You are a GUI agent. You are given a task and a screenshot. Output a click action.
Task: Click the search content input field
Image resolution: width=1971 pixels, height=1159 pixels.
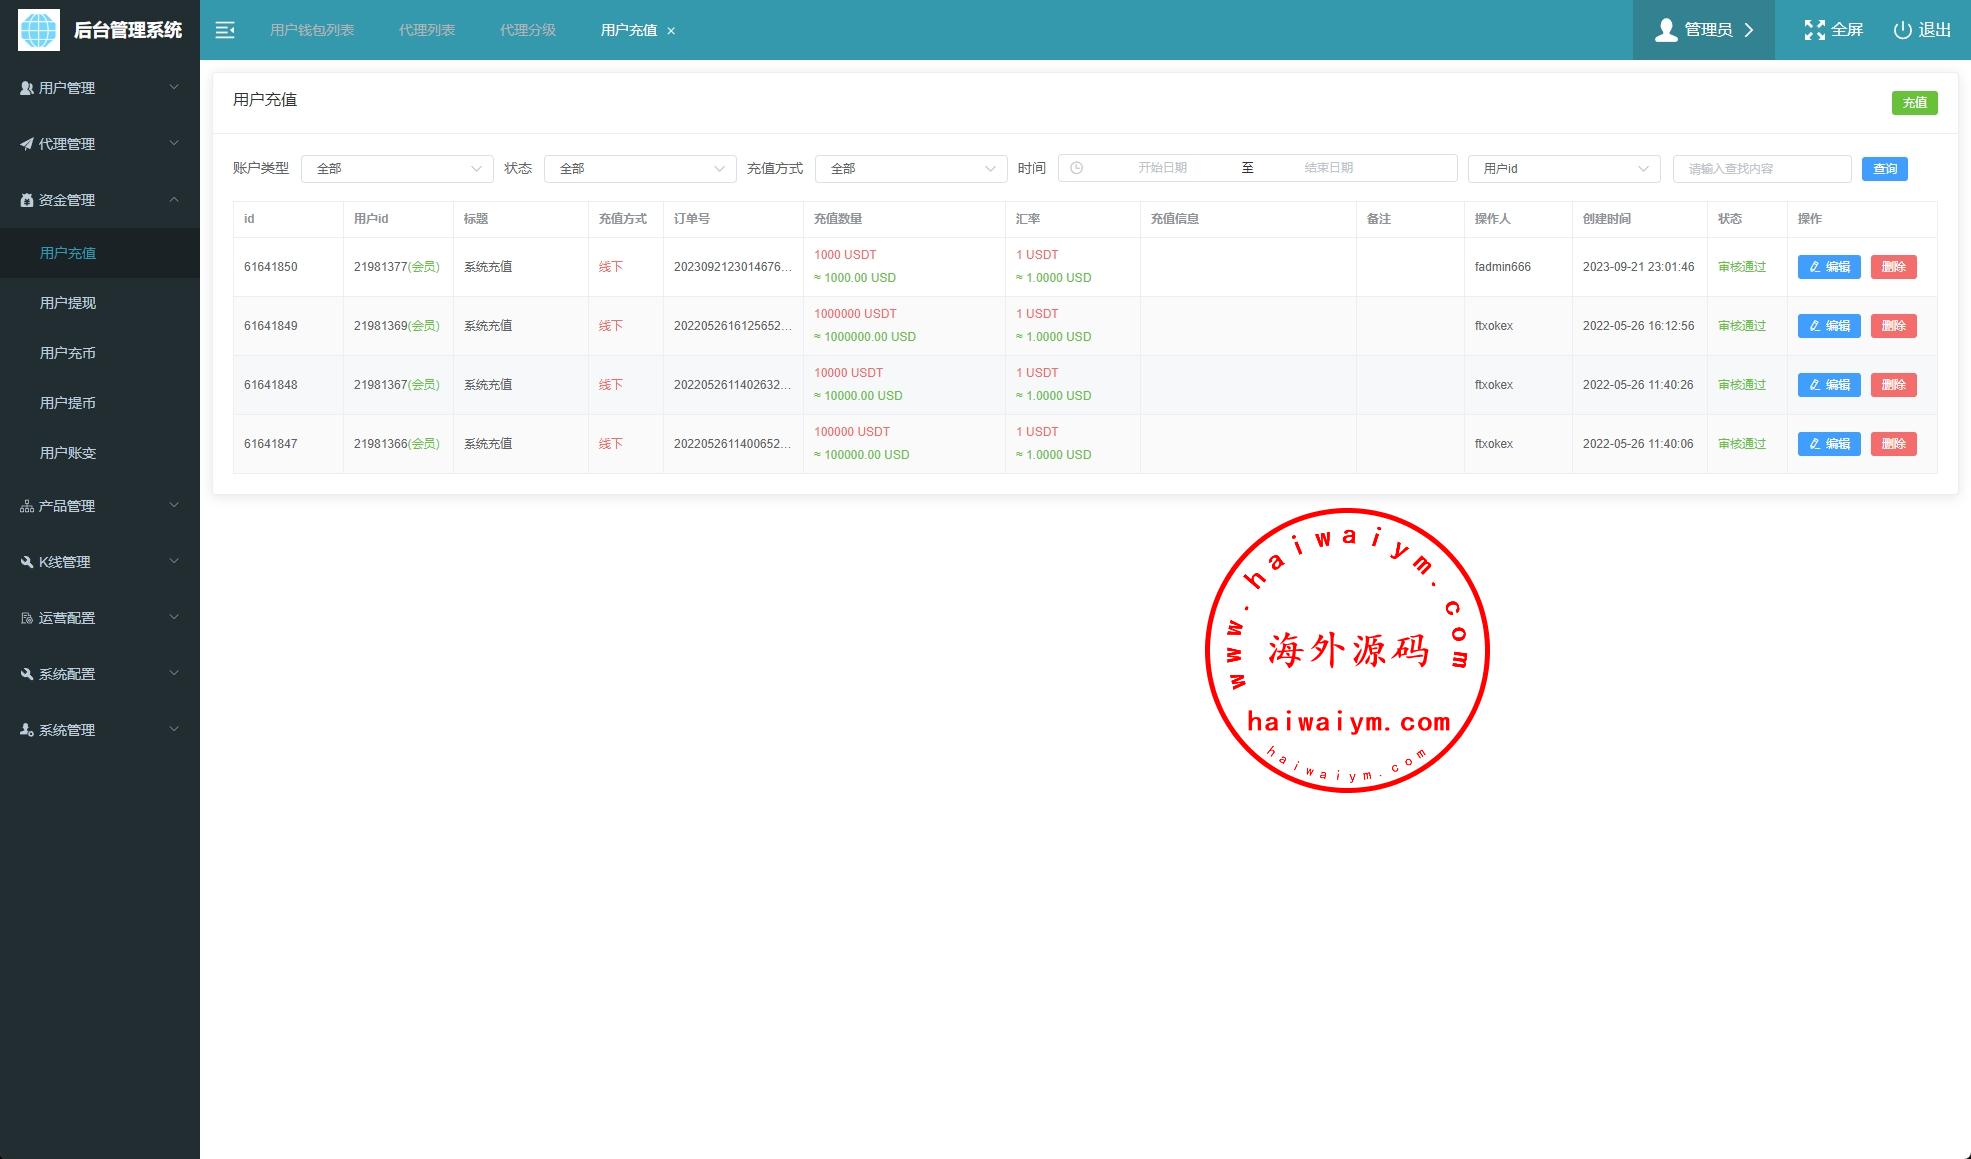1761,169
